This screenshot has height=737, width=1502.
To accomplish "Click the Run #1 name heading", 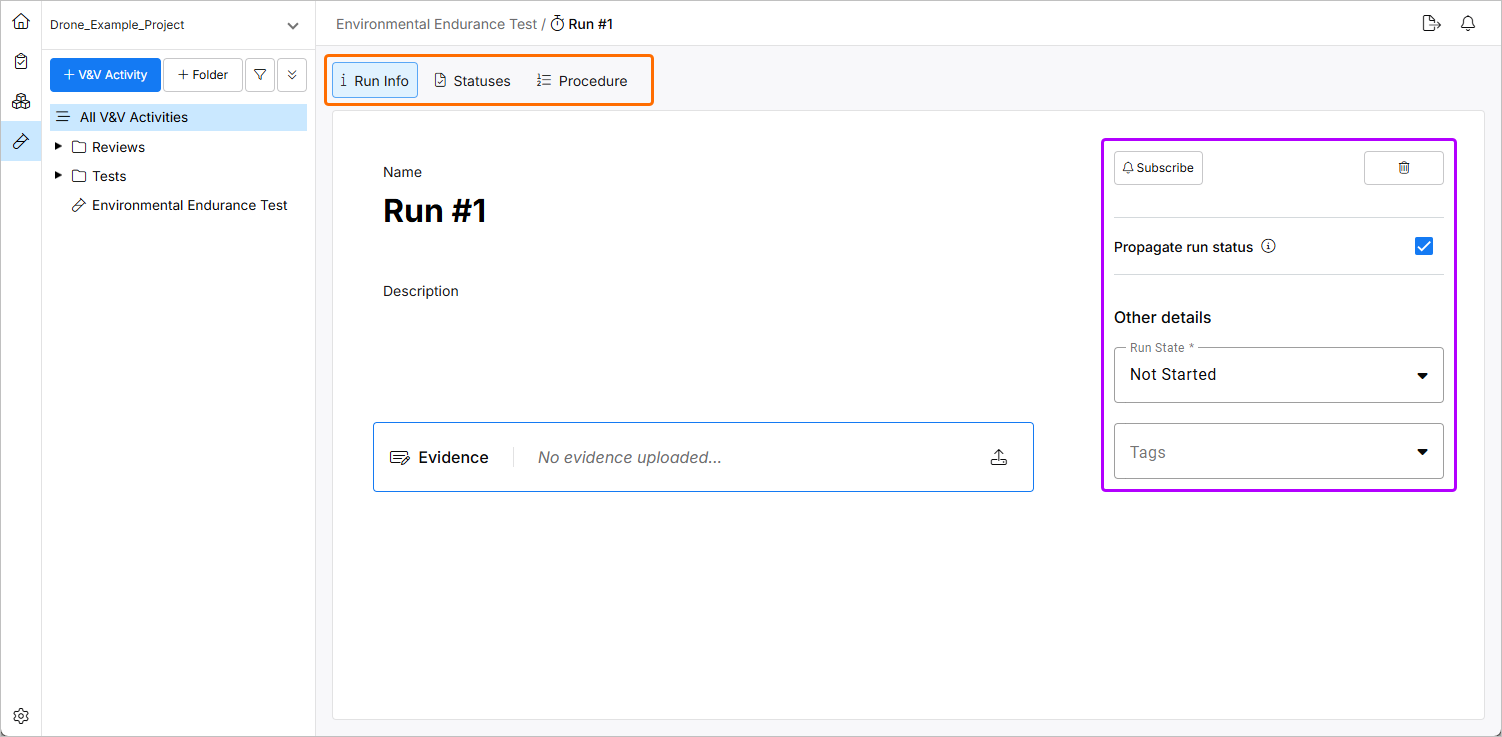I will 435,211.
